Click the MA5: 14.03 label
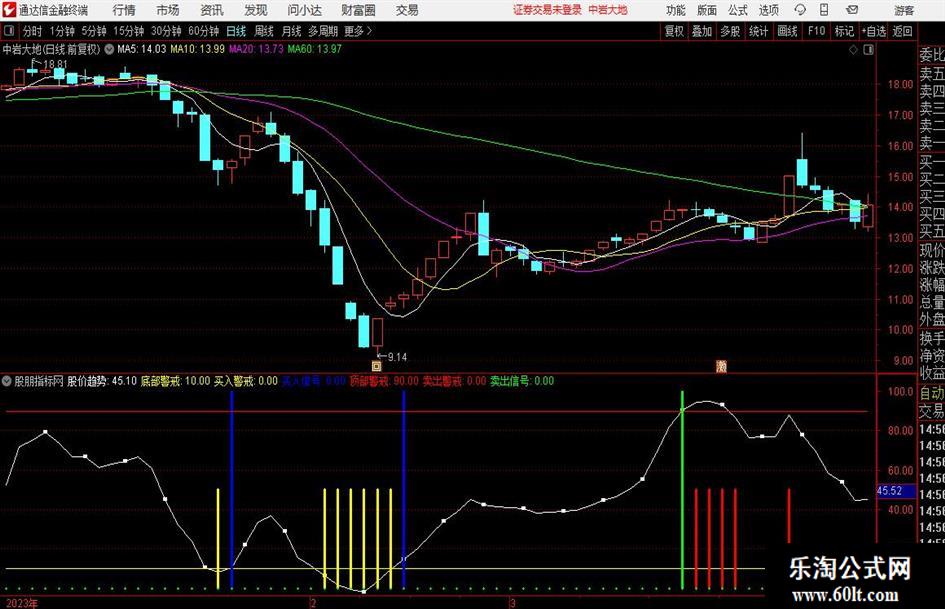Screen dimensions: 945x609 click(142, 49)
